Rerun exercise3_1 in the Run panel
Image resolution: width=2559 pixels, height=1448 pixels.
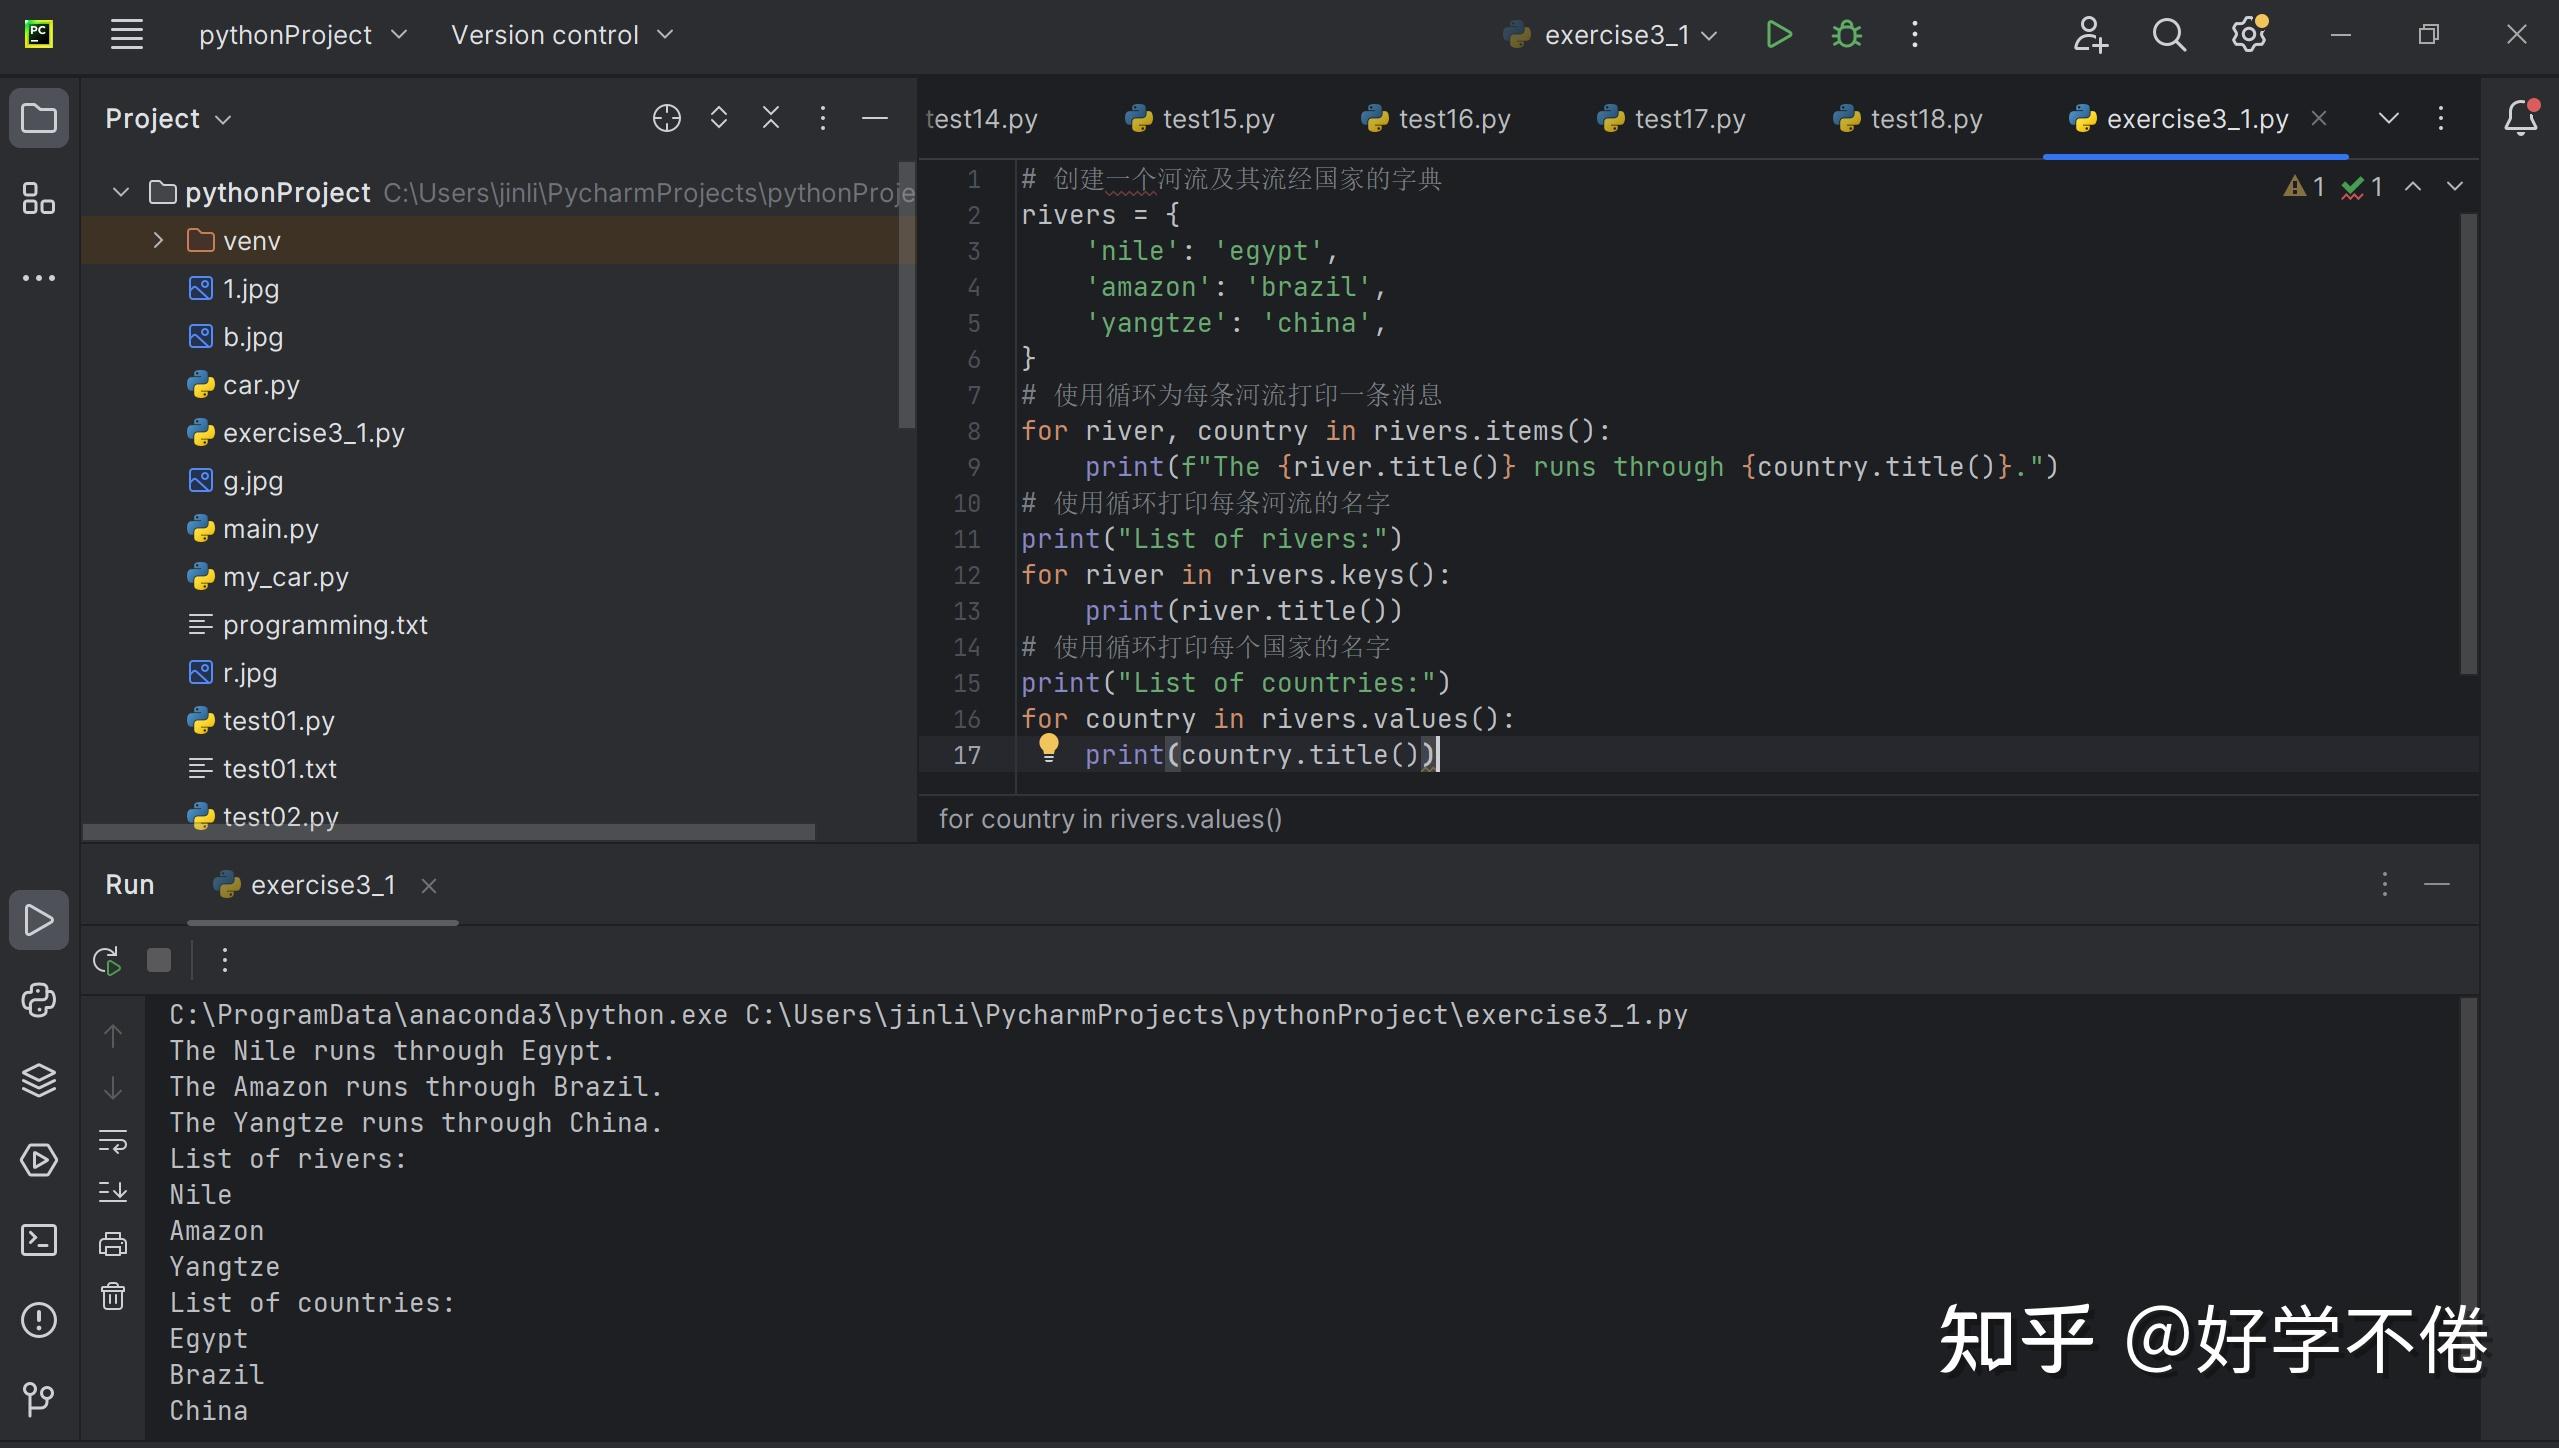(107, 961)
